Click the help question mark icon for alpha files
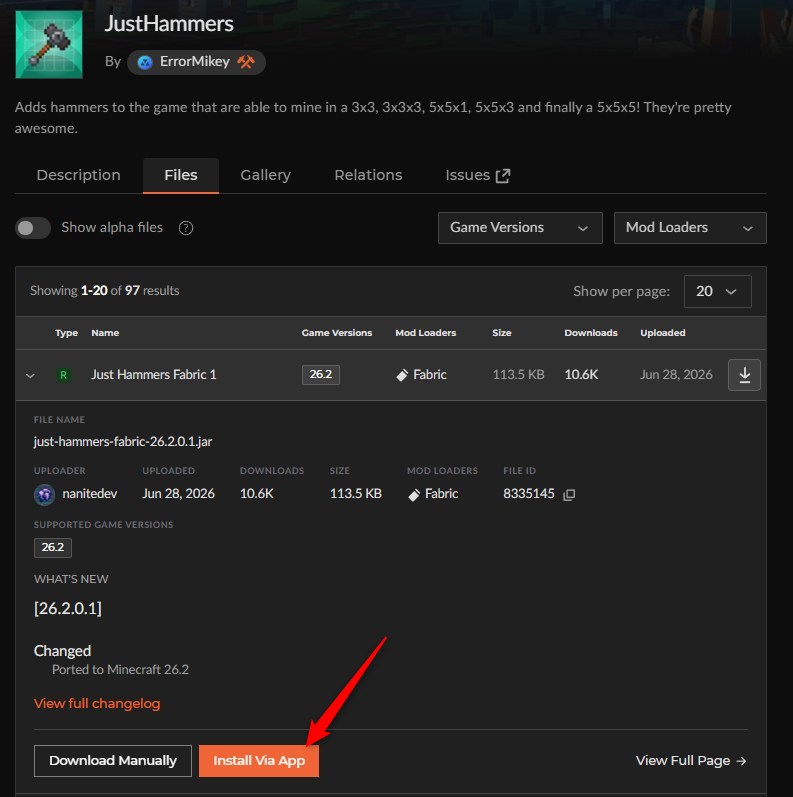 [x=186, y=228]
